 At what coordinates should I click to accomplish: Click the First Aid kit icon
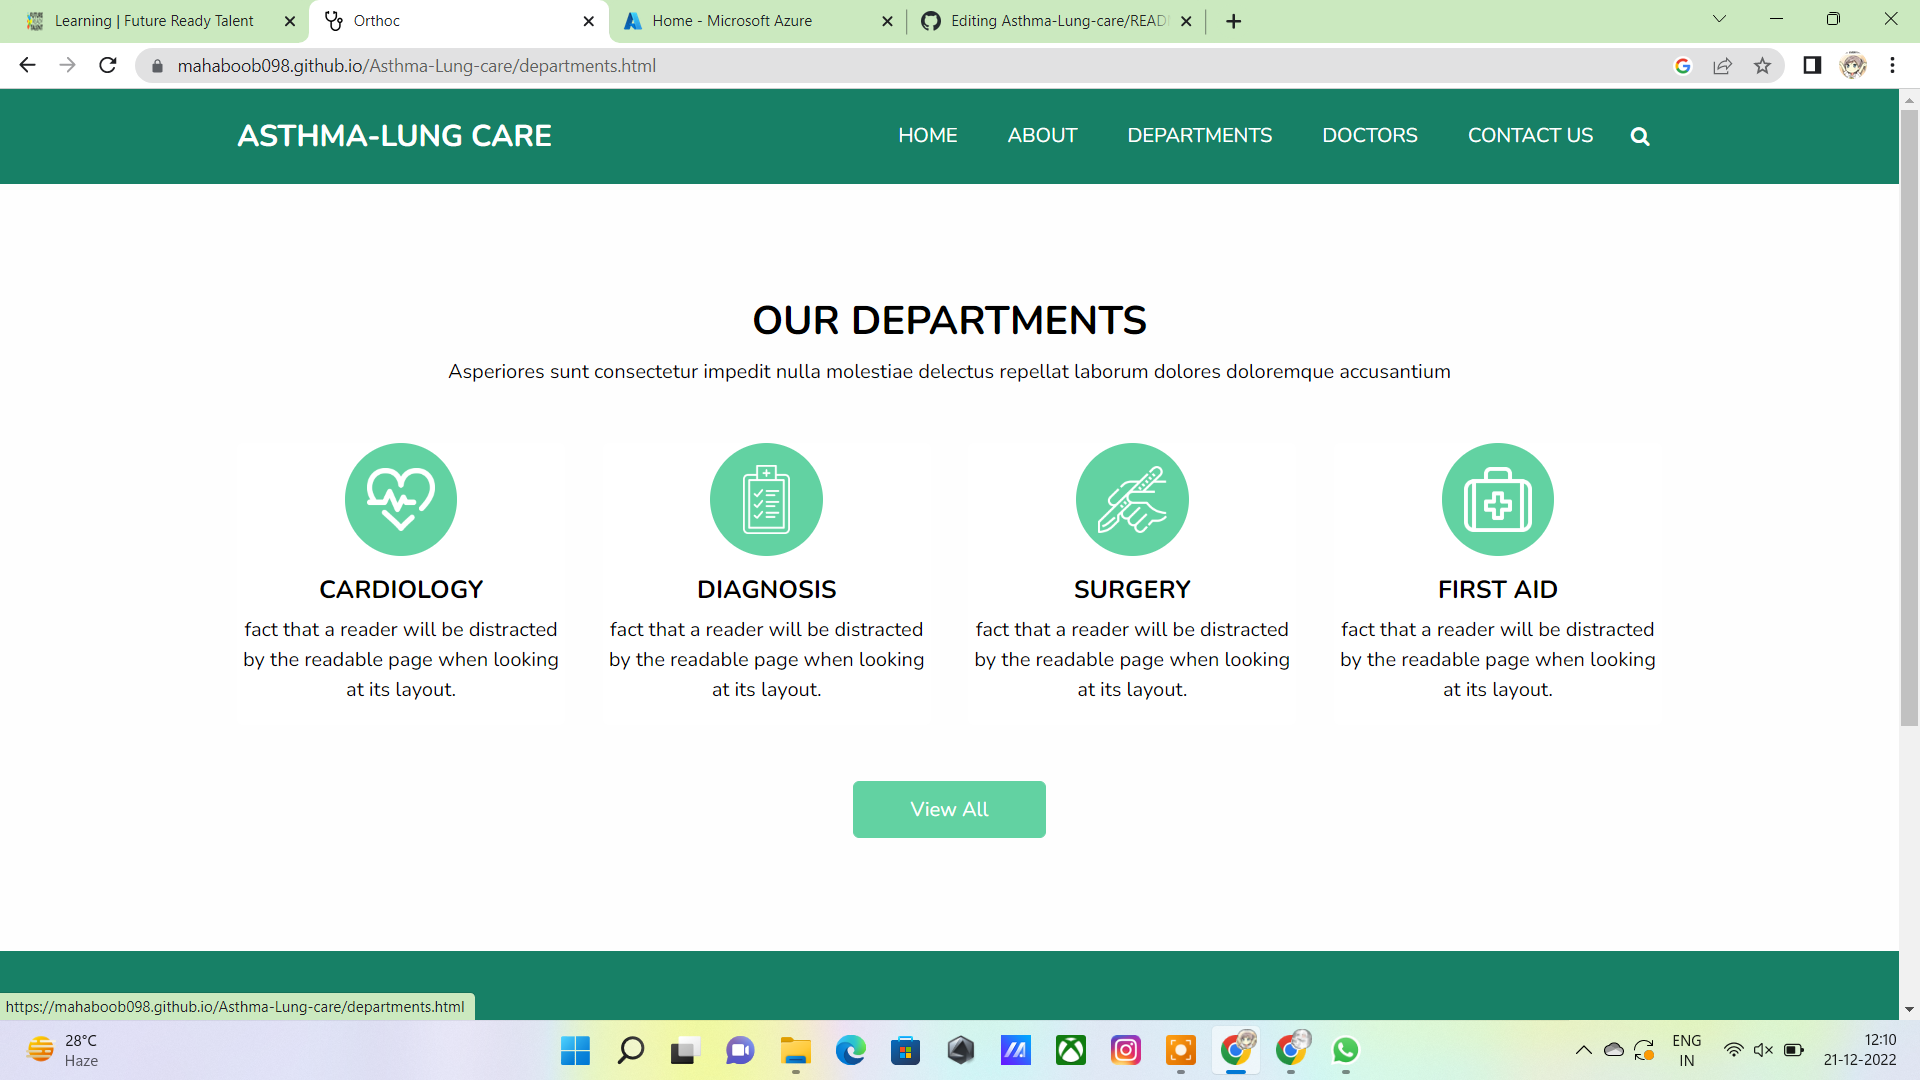[1496, 499]
